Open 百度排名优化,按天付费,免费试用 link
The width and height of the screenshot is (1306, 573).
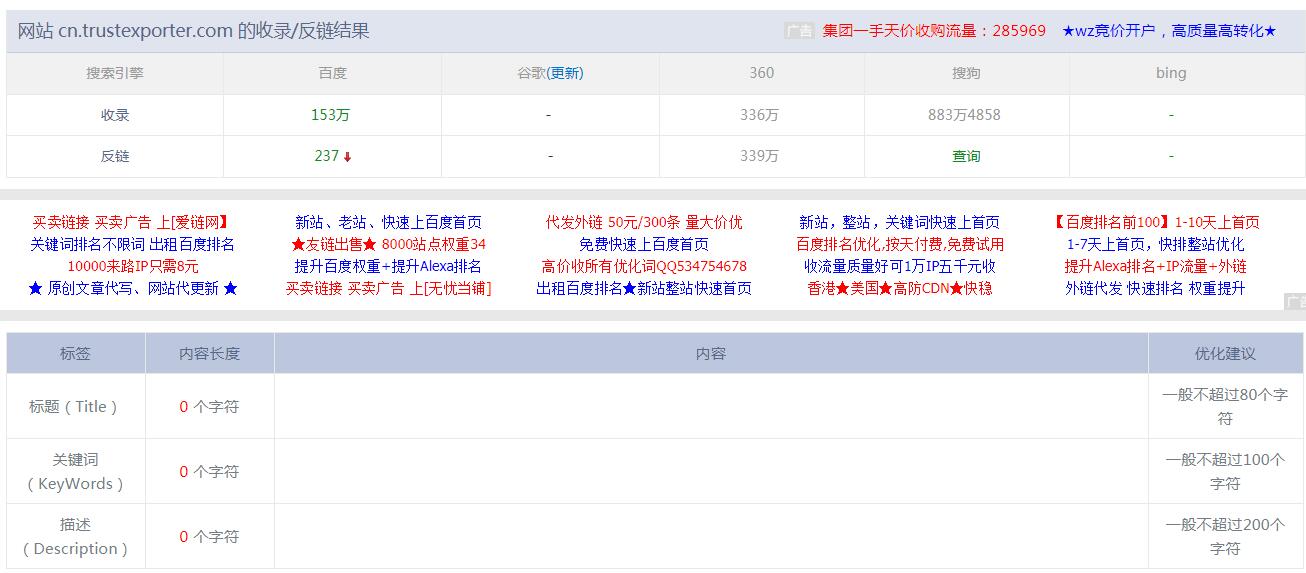pyautogui.click(x=899, y=244)
